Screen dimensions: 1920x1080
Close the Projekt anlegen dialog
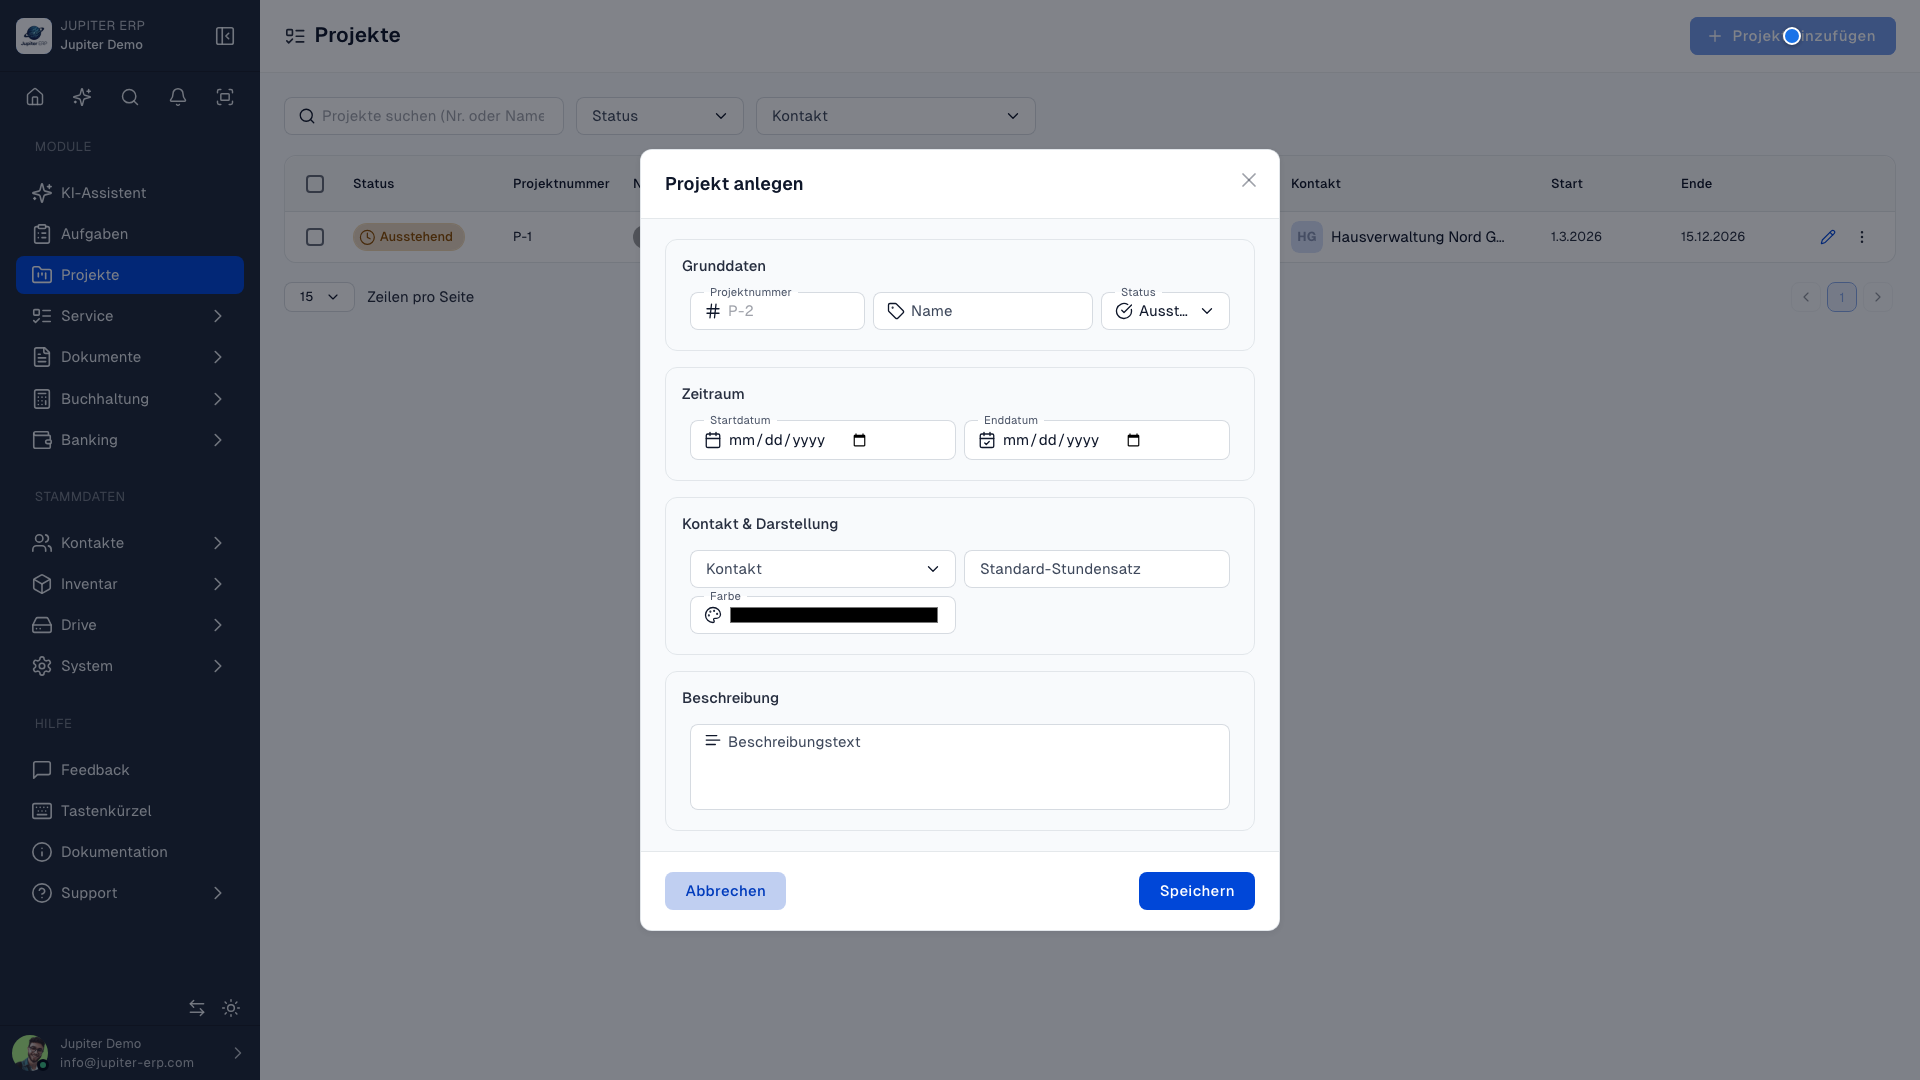1249,180
